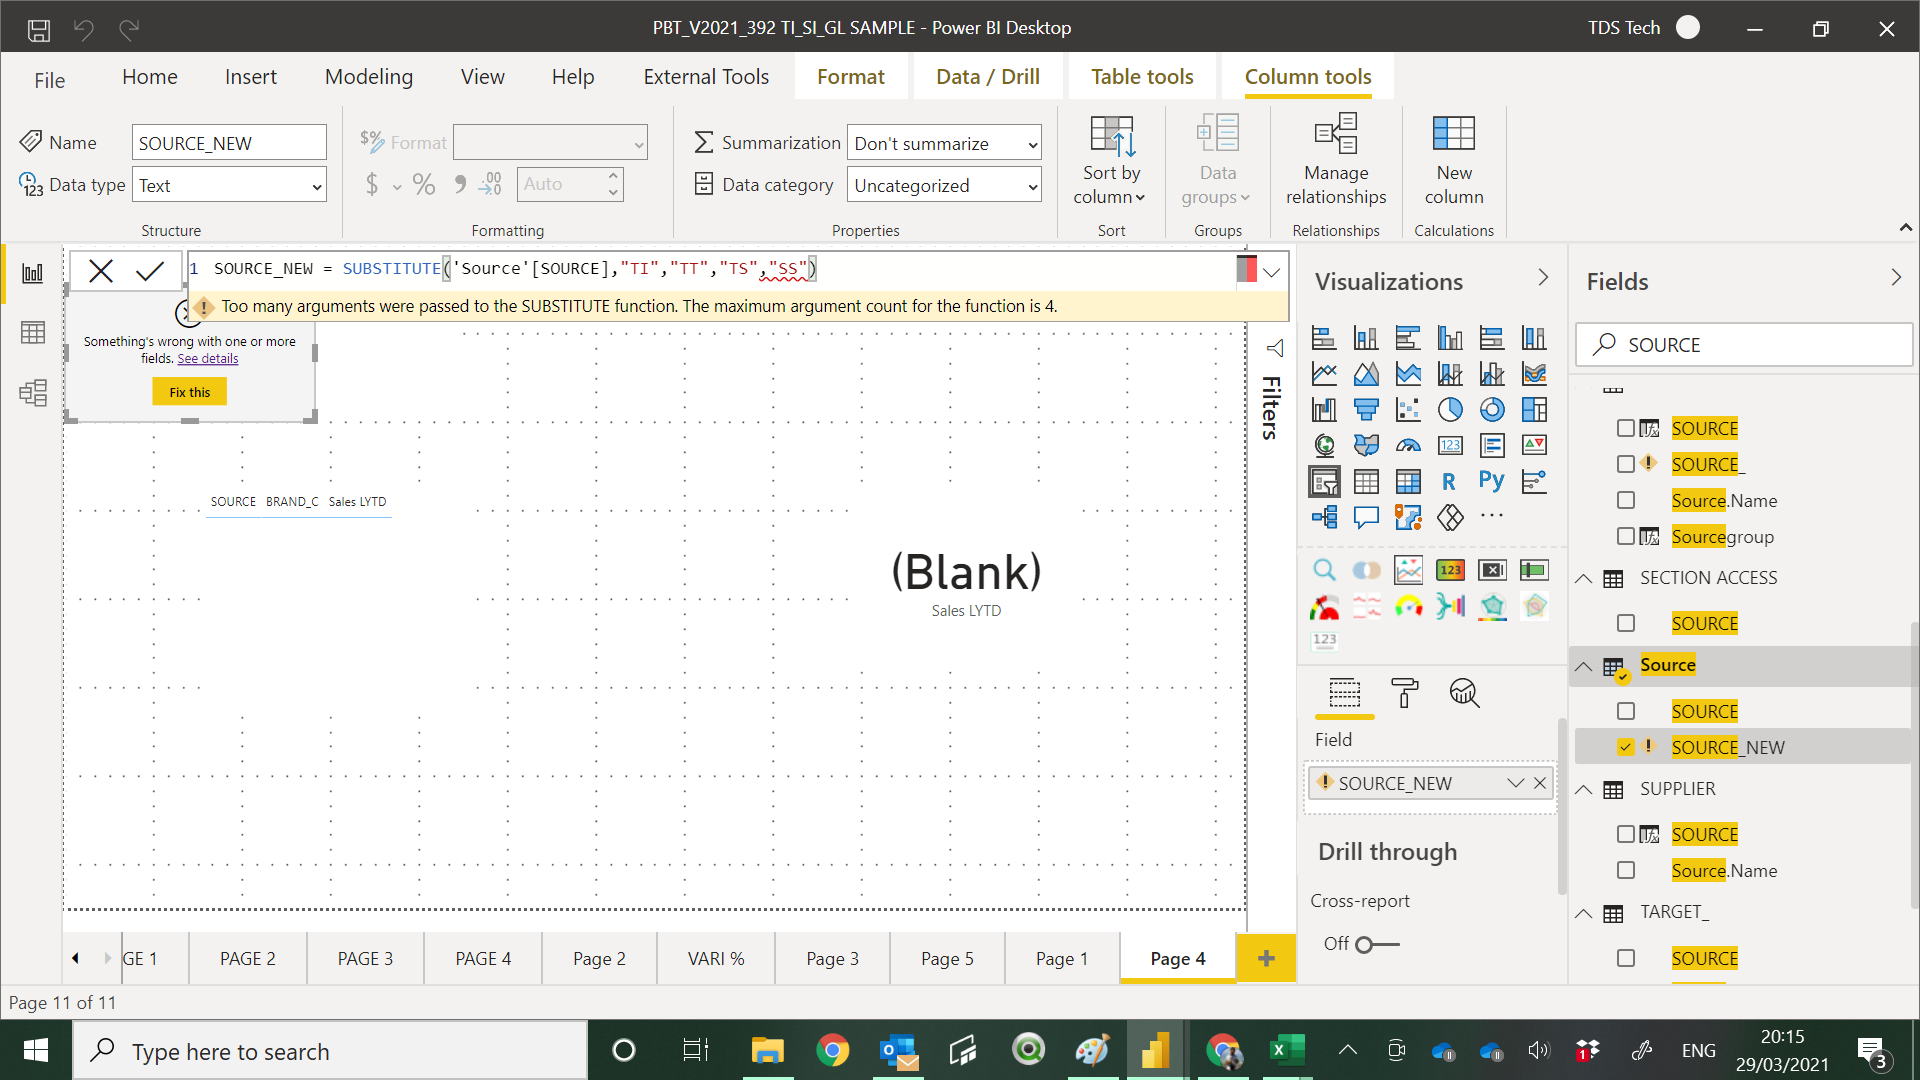
Task: Select the Donut chart visualization
Action: tap(1492, 409)
